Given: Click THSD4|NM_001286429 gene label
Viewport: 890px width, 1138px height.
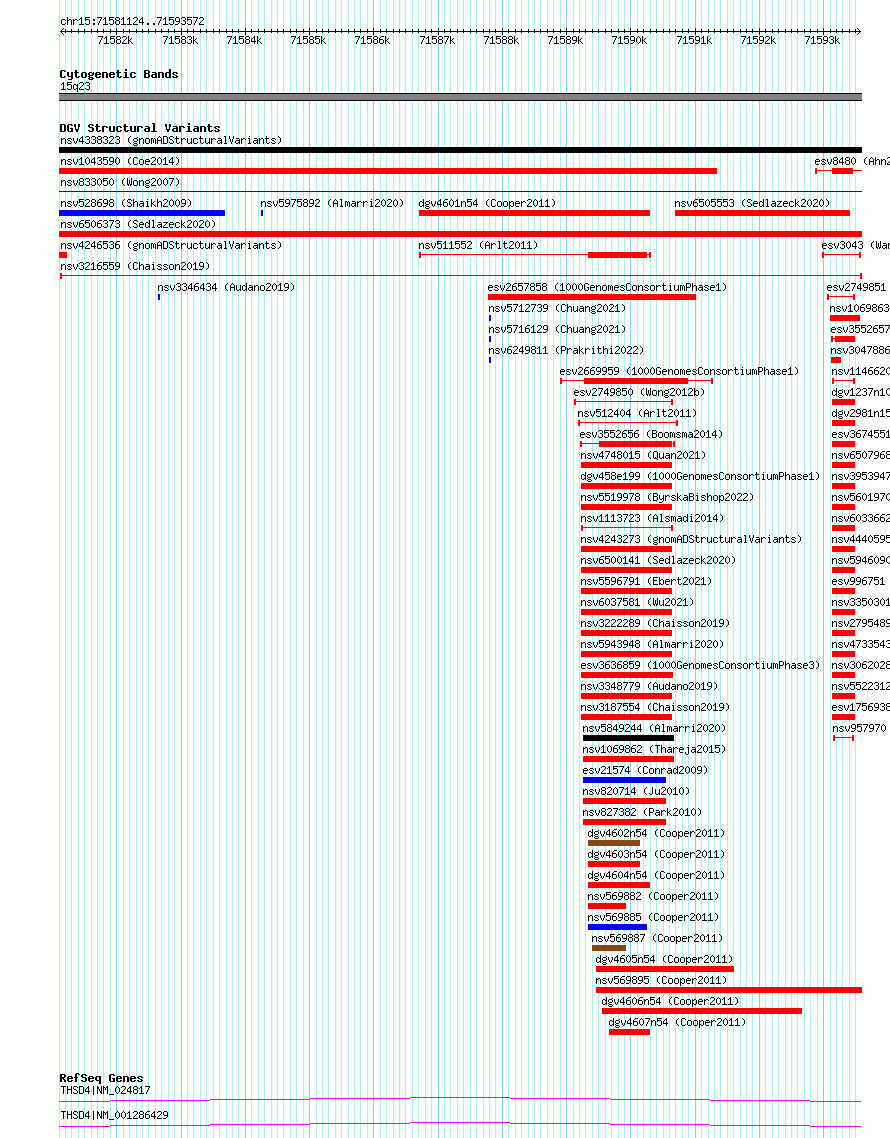Looking at the screenshot, I should point(114,1116).
